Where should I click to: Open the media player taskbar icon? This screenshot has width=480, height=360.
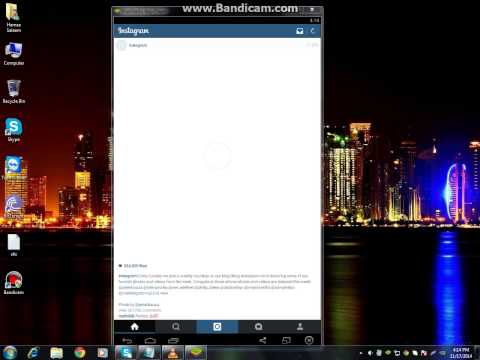(x=103, y=353)
